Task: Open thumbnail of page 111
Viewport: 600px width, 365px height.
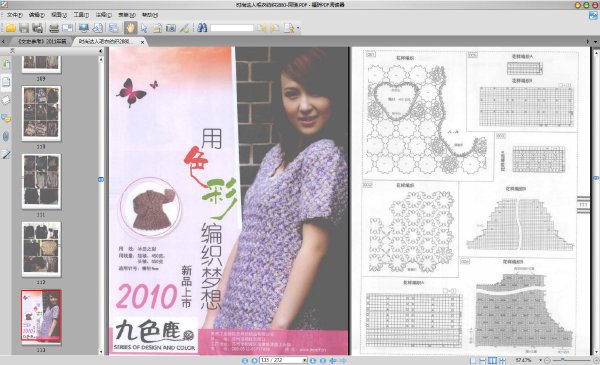Action: click(41, 181)
